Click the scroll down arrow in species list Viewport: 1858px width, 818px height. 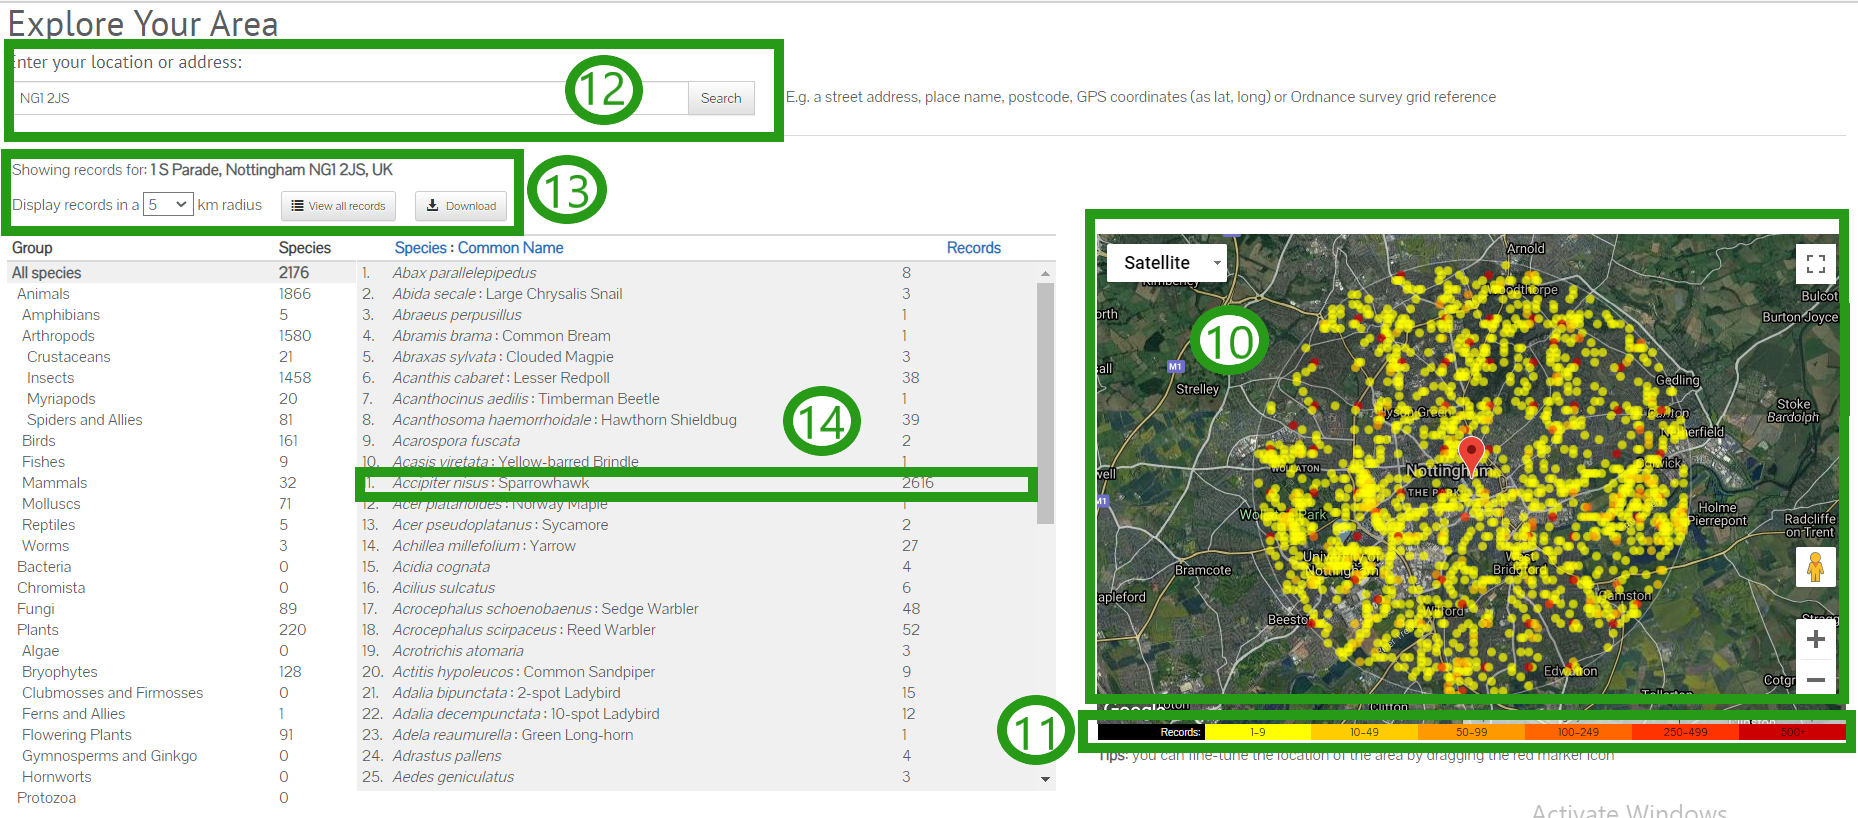[1045, 779]
